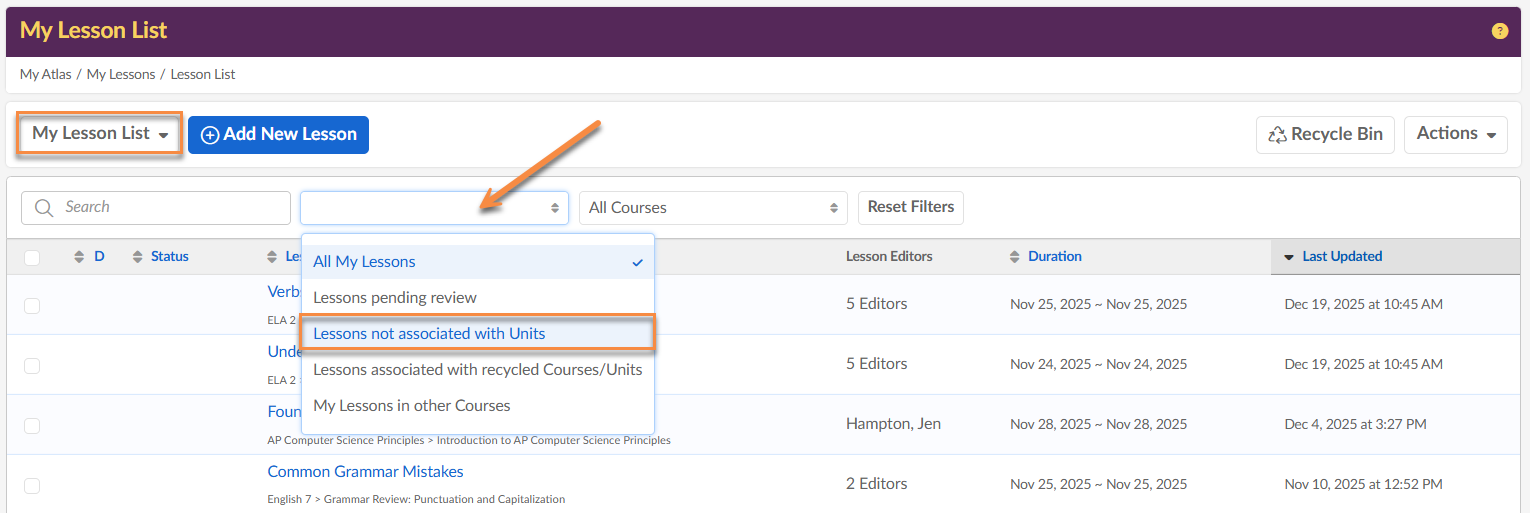Toggle the select-all checkbox in table header
1530x513 pixels.
32,258
